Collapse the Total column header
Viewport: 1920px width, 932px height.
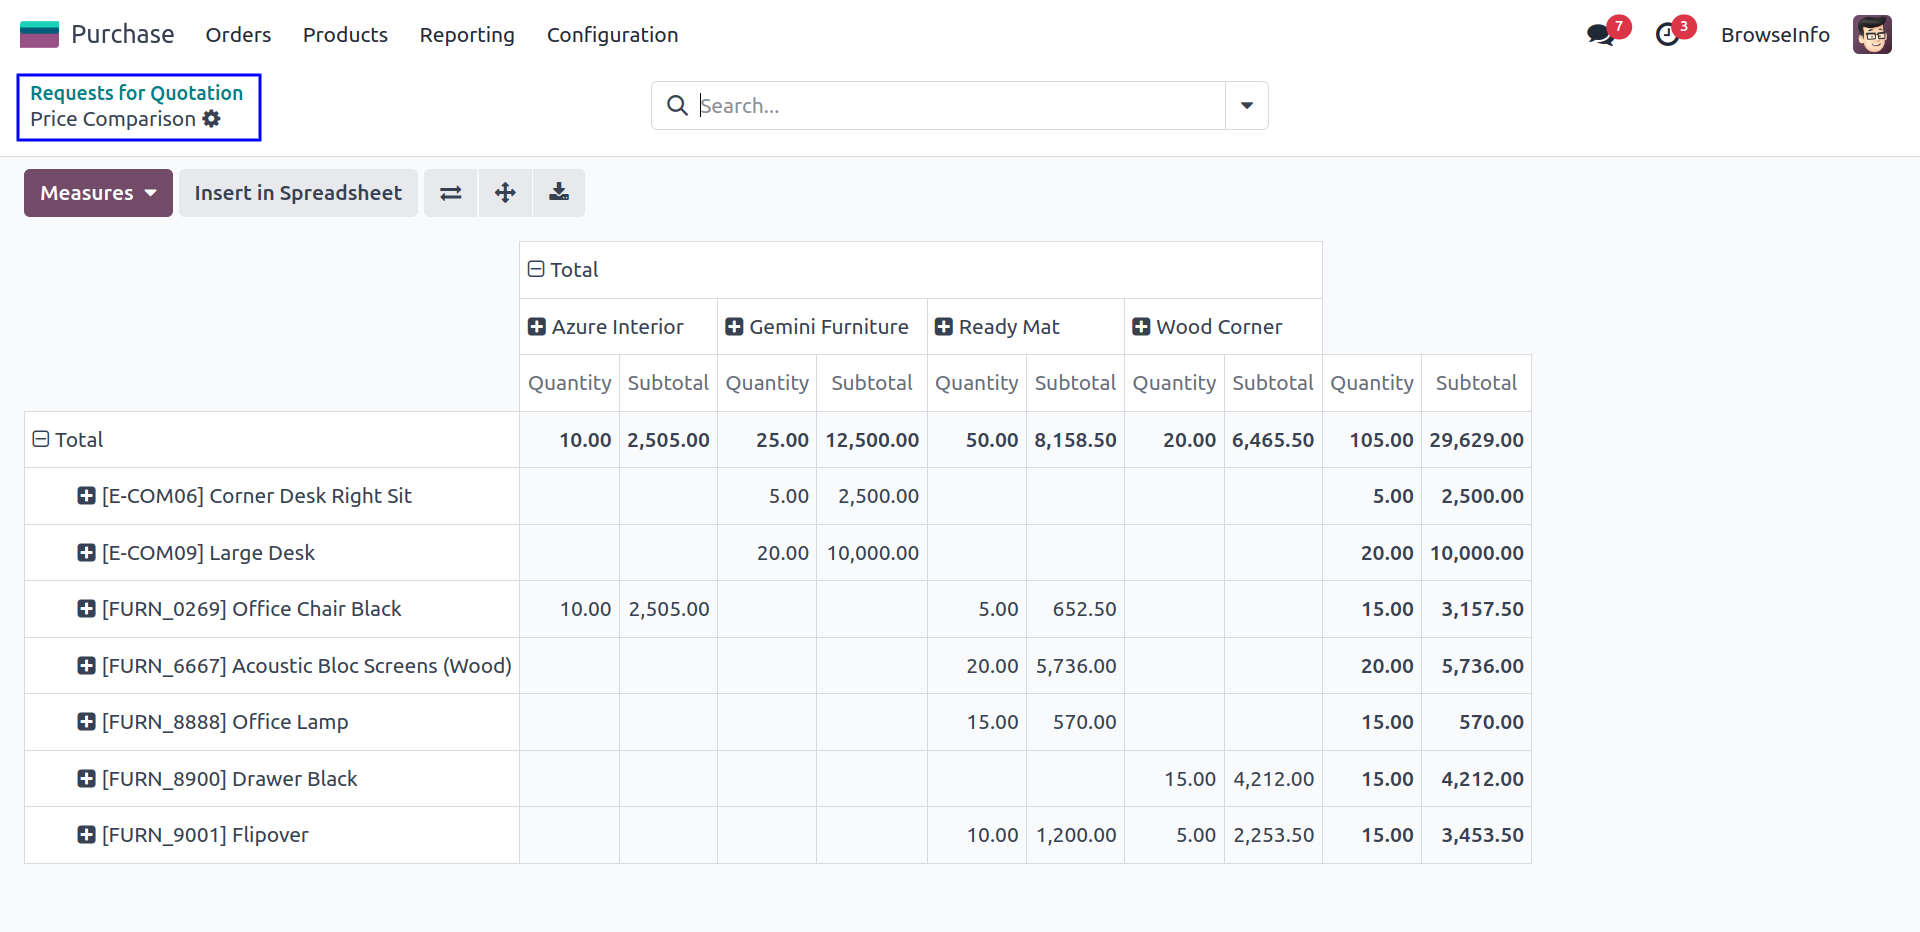pyautogui.click(x=536, y=269)
